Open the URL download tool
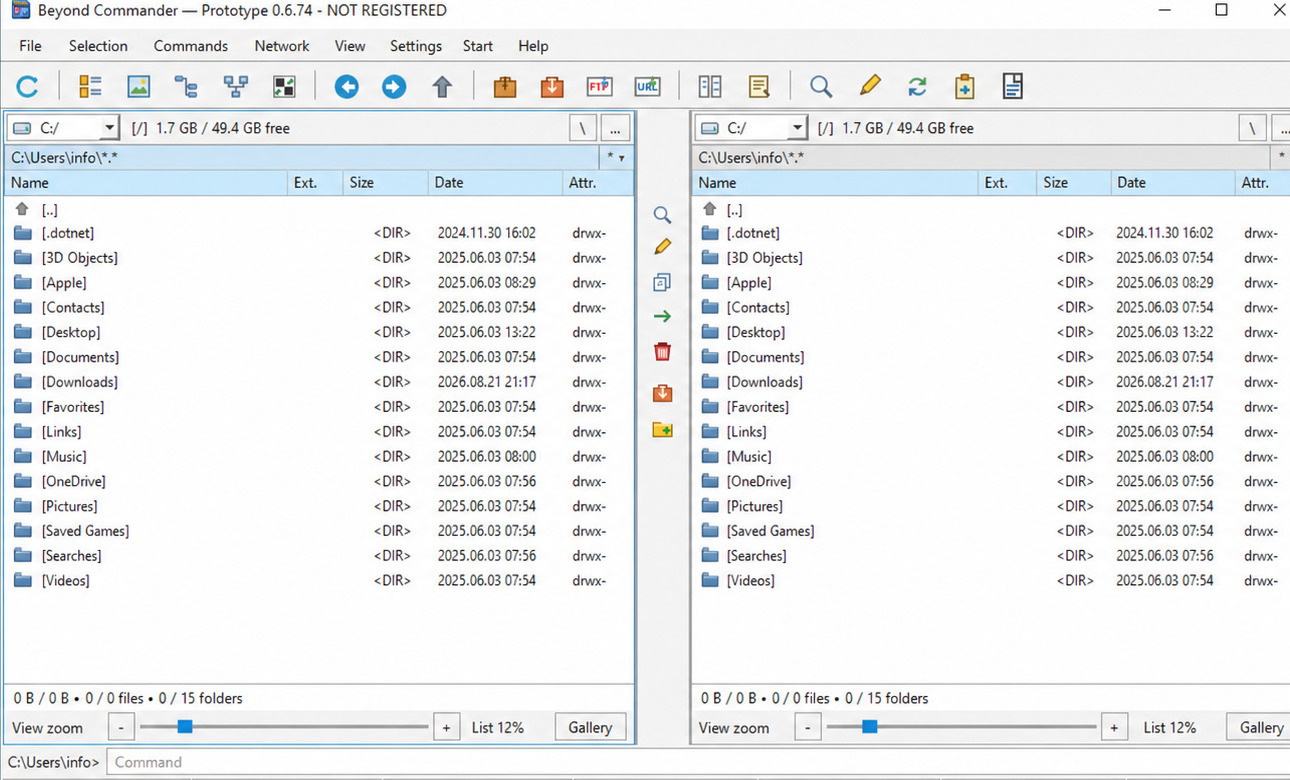Screen dimensions: 1290x780 tap(647, 87)
